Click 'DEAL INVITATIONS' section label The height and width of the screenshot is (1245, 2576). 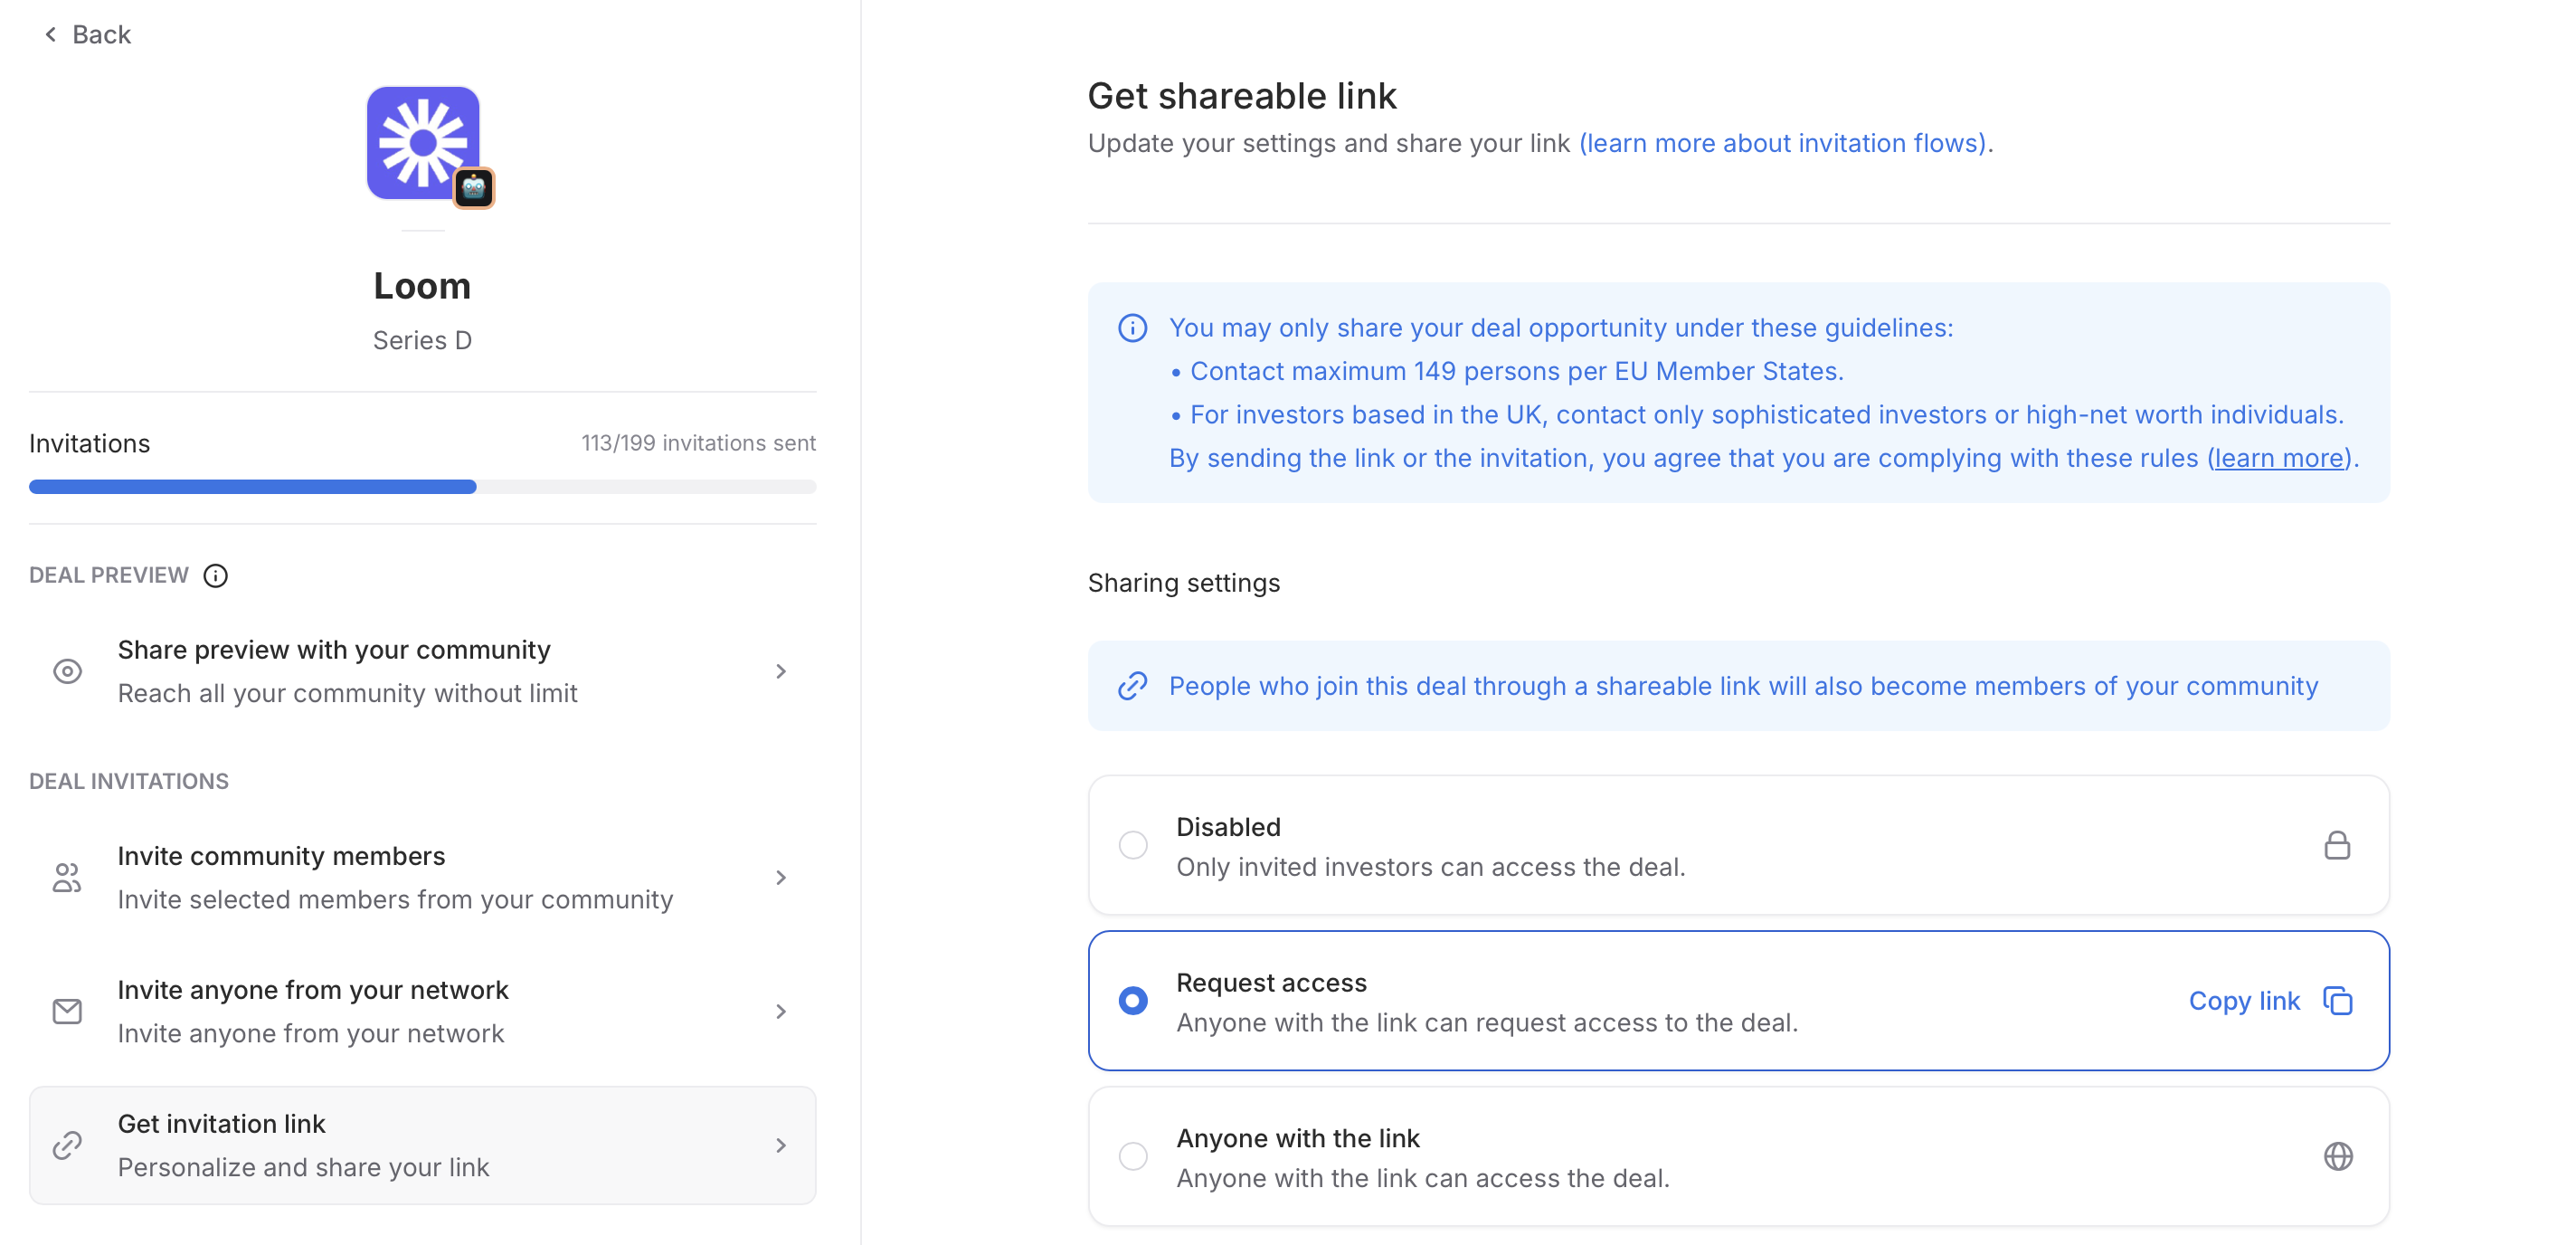click(128, 781)
